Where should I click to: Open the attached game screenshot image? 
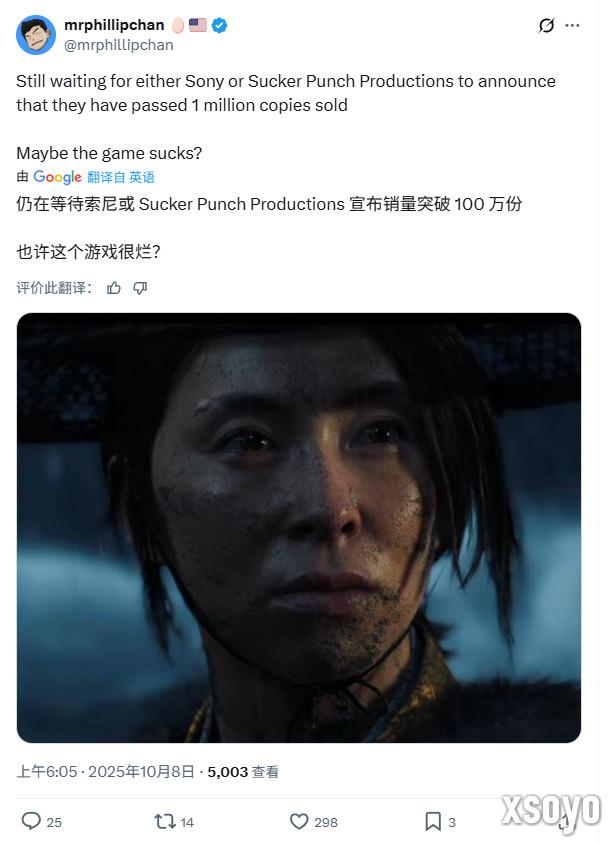click(299, 528)
